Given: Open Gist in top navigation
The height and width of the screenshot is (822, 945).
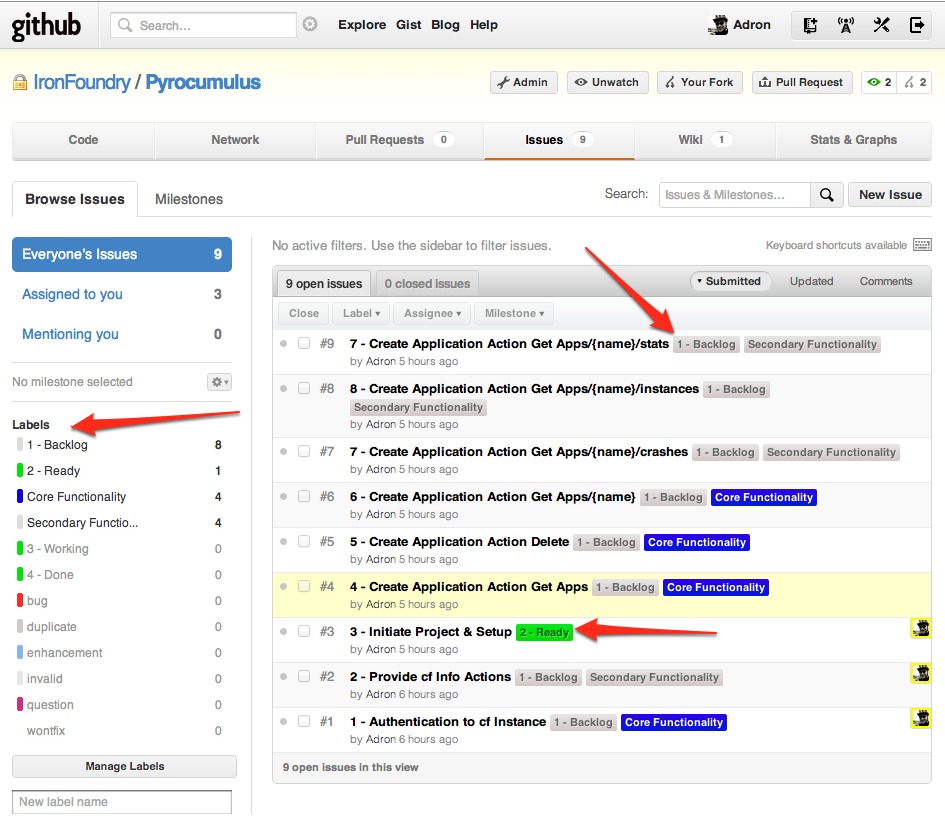Looking at the screenshot, I should pyautogui.click(x=408, y=25).
